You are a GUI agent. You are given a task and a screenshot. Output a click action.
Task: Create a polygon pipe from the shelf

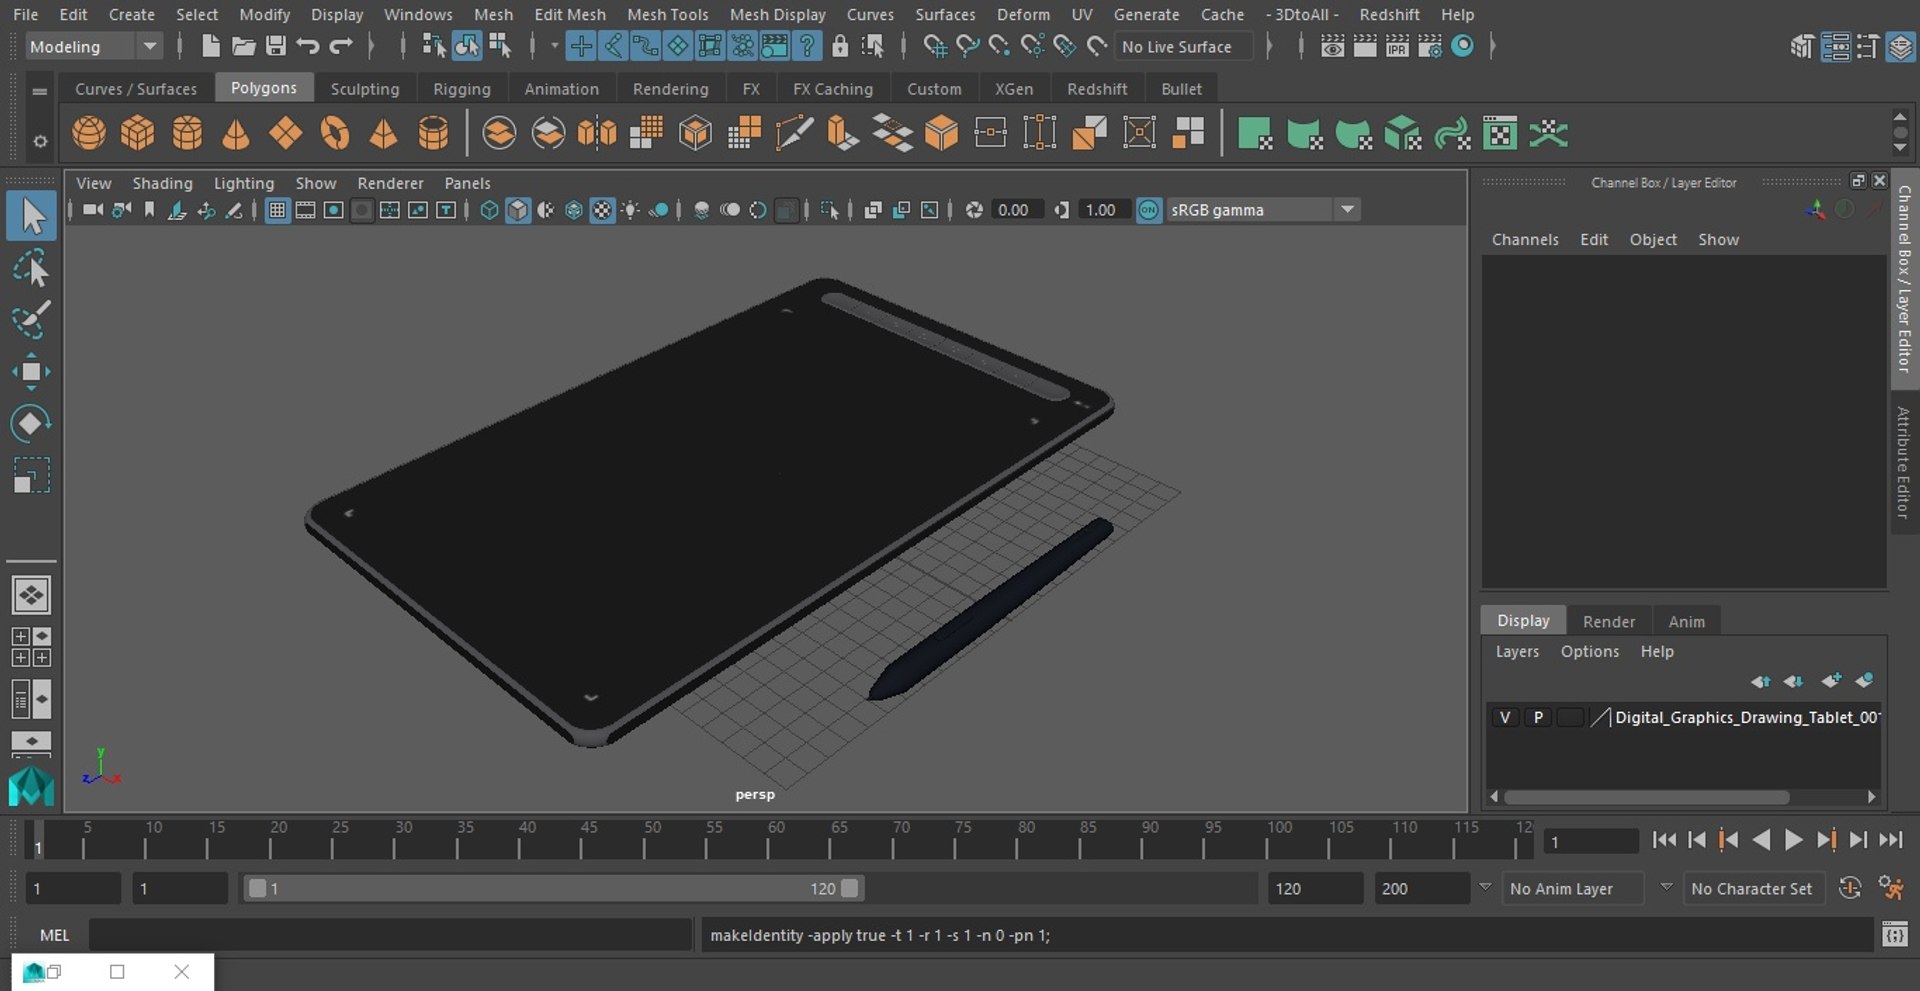pos(433,133)
